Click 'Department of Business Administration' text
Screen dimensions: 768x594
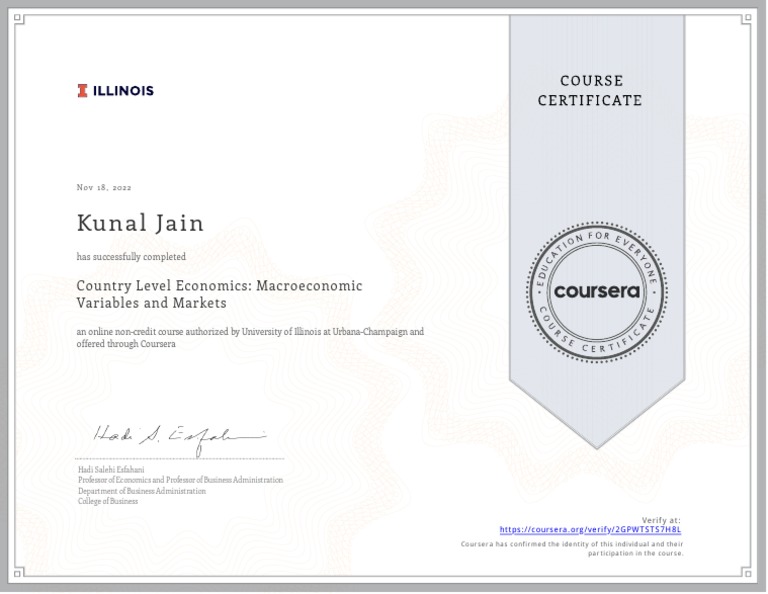pos(142,491)
